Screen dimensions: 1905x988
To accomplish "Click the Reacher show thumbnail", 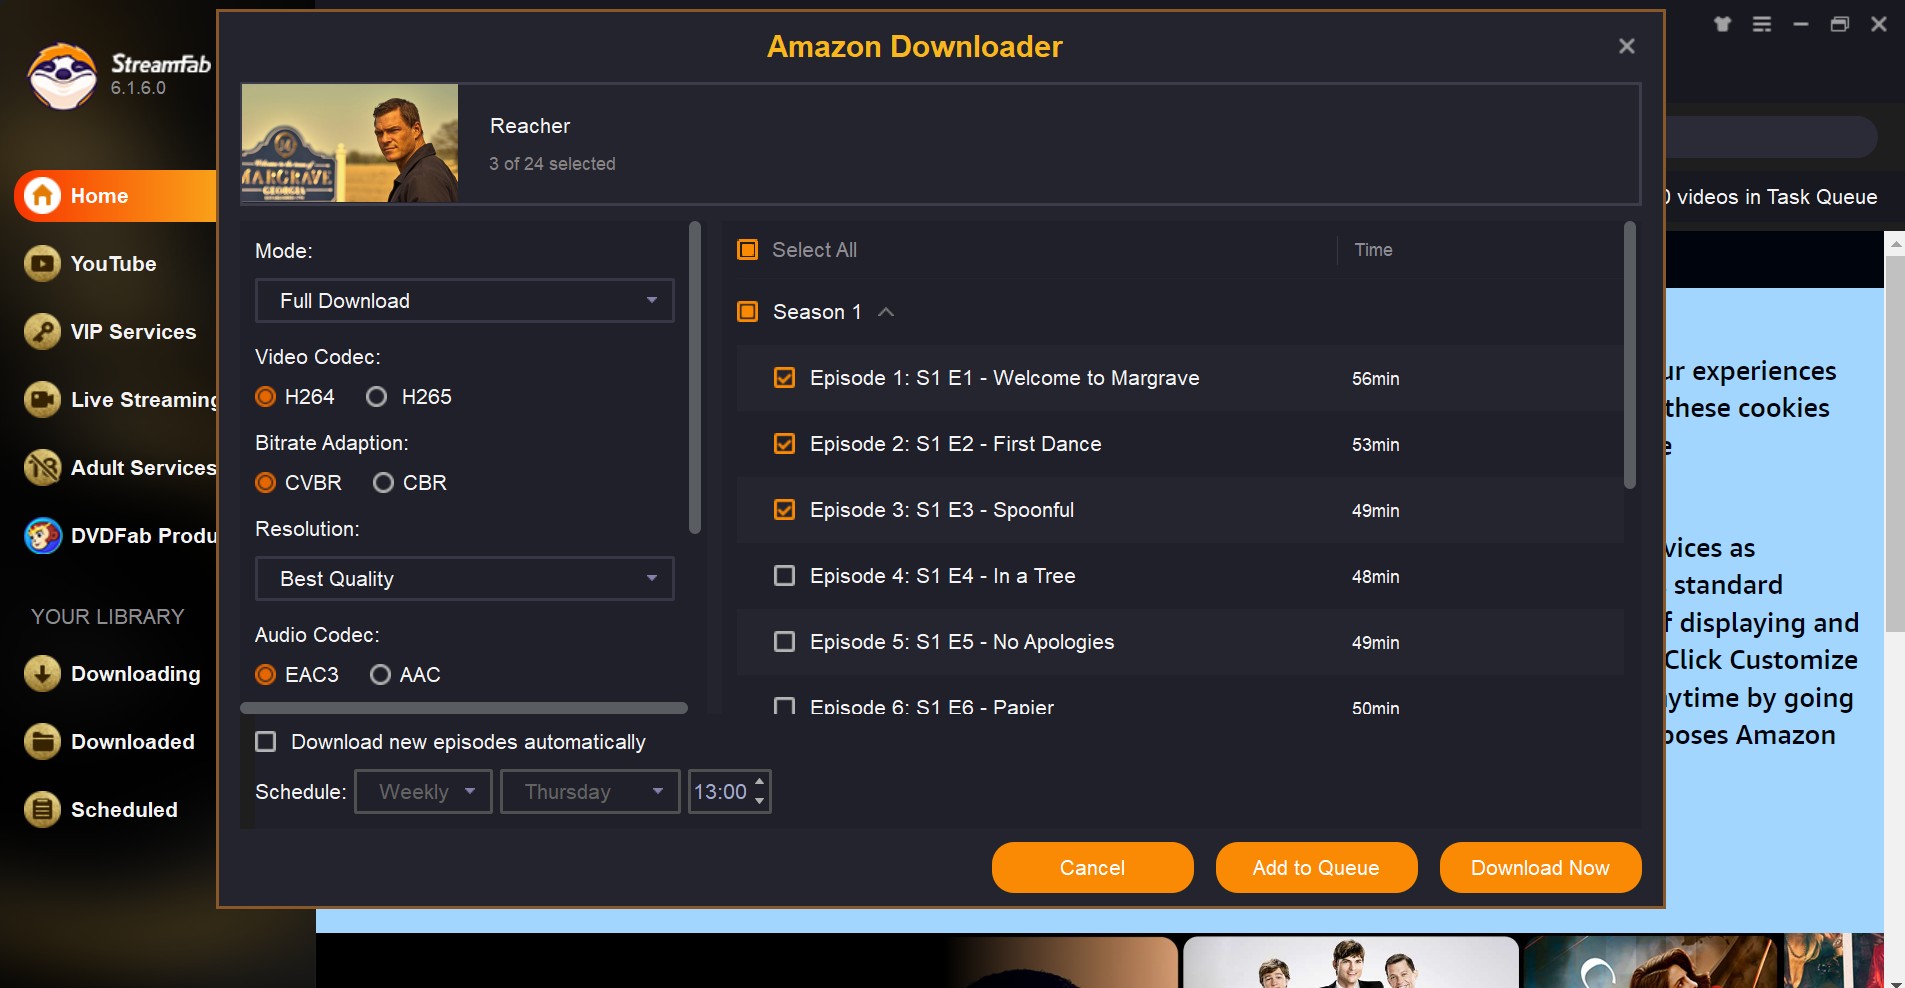I will tap(349, 143).
